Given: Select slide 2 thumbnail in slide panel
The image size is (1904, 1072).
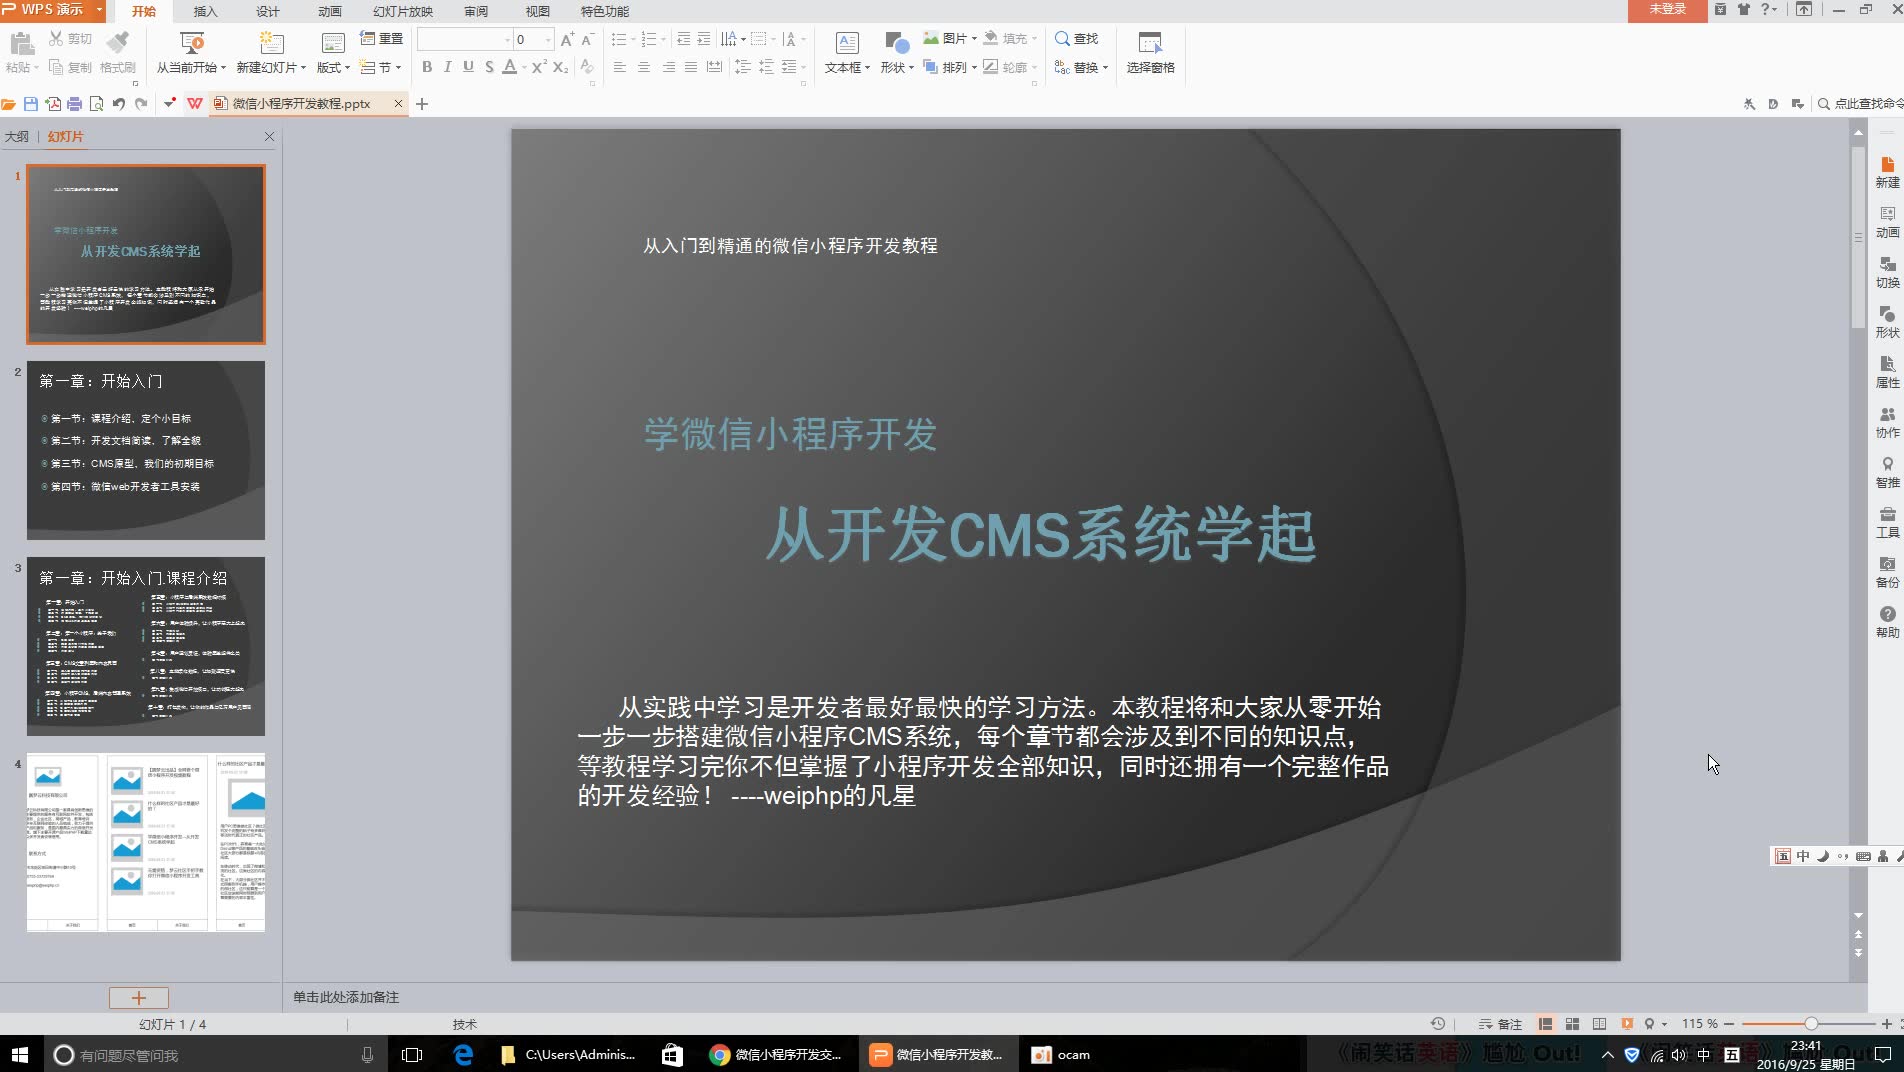Looking at the screenshot, I should (x=146, y=451).
